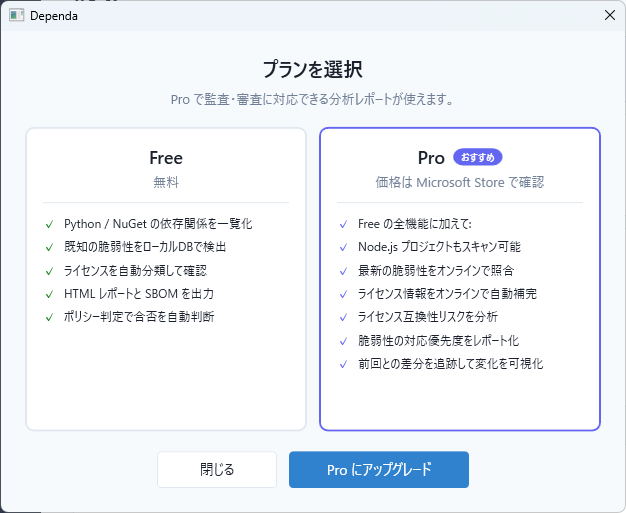Image resolution: width=626 pixels, height=513 pixels.
Task: Close the Dependa plan dialog window
Action: (x=609, y=15)
